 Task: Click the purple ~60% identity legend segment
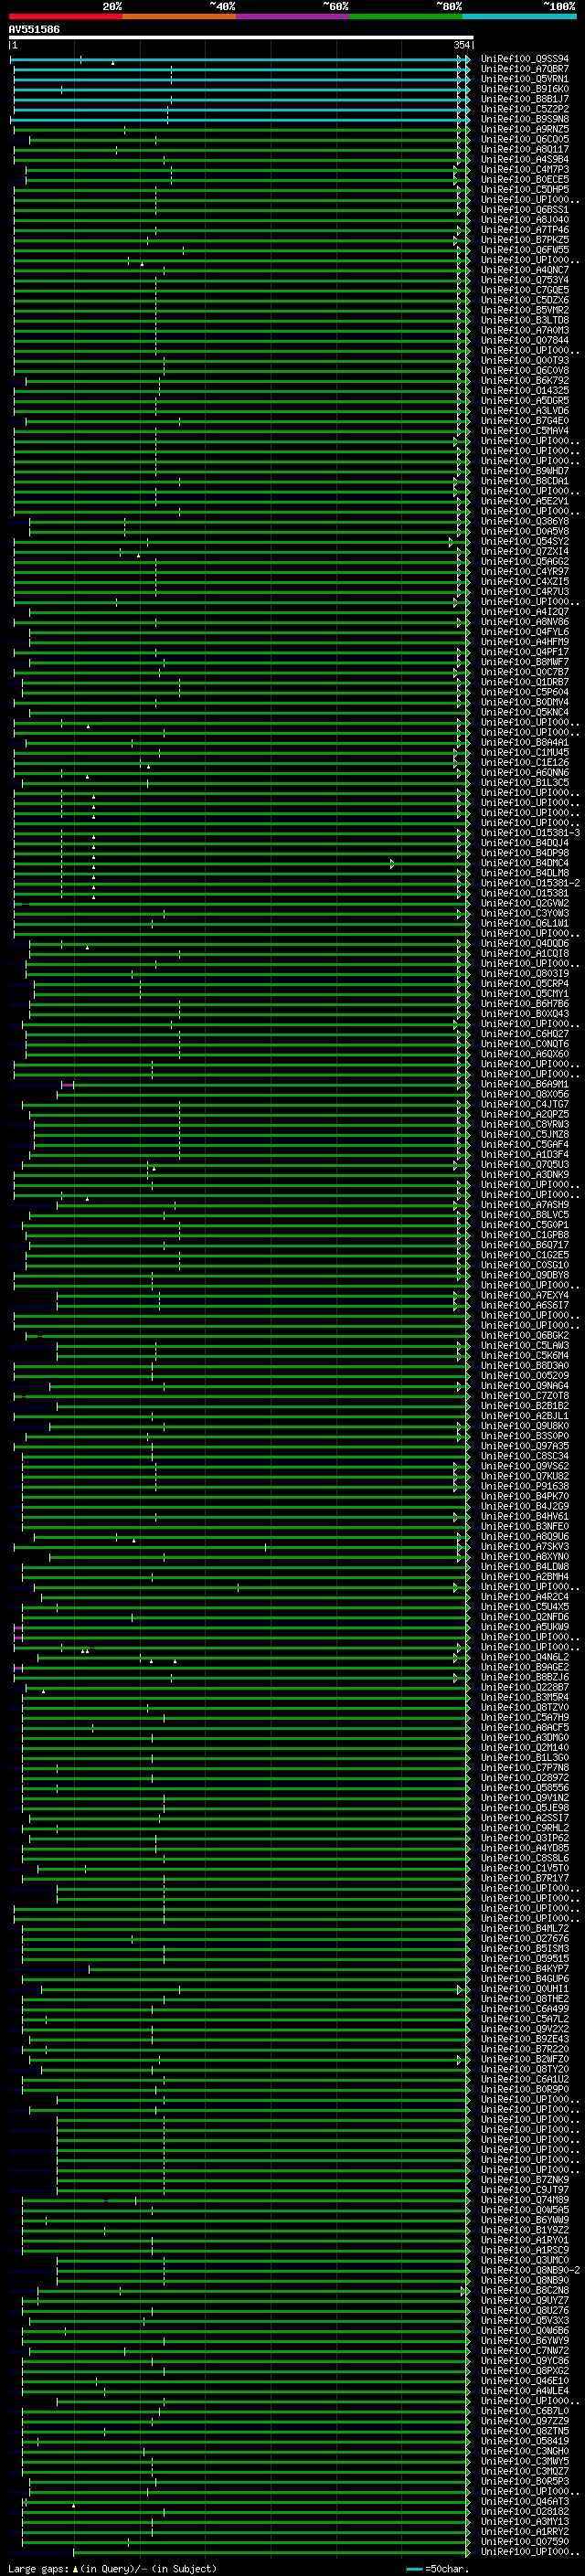pos(293,16)
